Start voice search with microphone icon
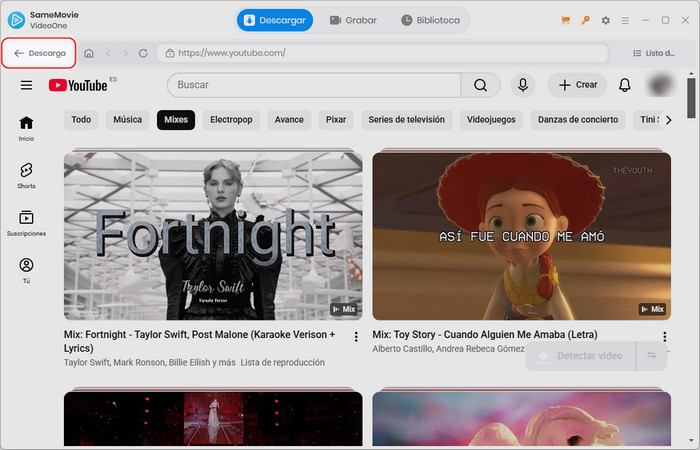 pyautogui.click(x=523, y=85)
